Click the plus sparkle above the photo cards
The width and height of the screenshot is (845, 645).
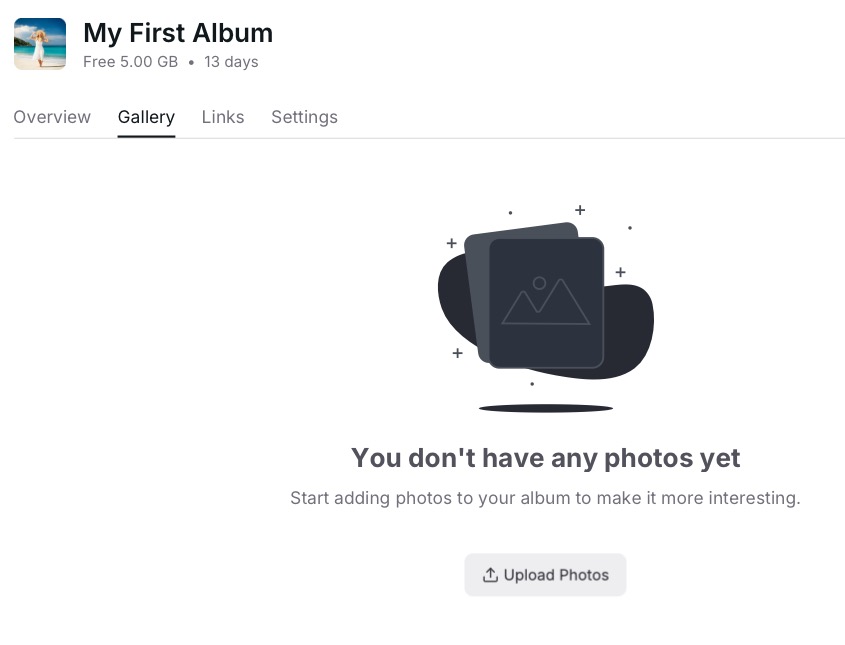point(580,210)
